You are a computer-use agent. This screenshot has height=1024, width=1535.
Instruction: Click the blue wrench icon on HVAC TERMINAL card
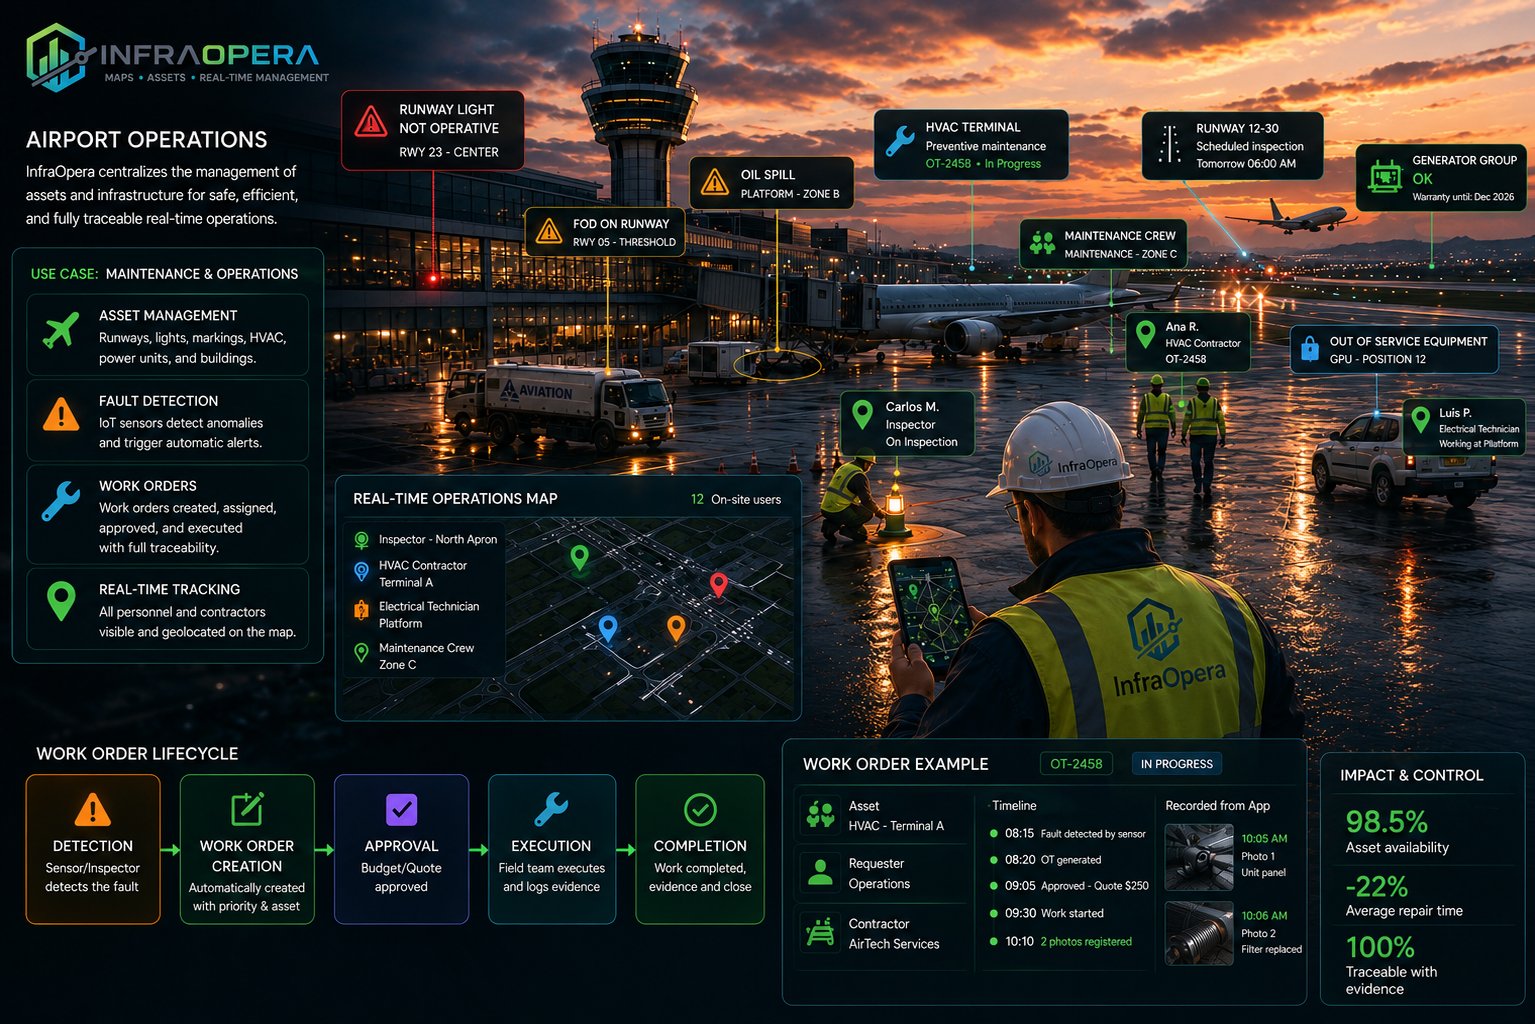[900, 140]
